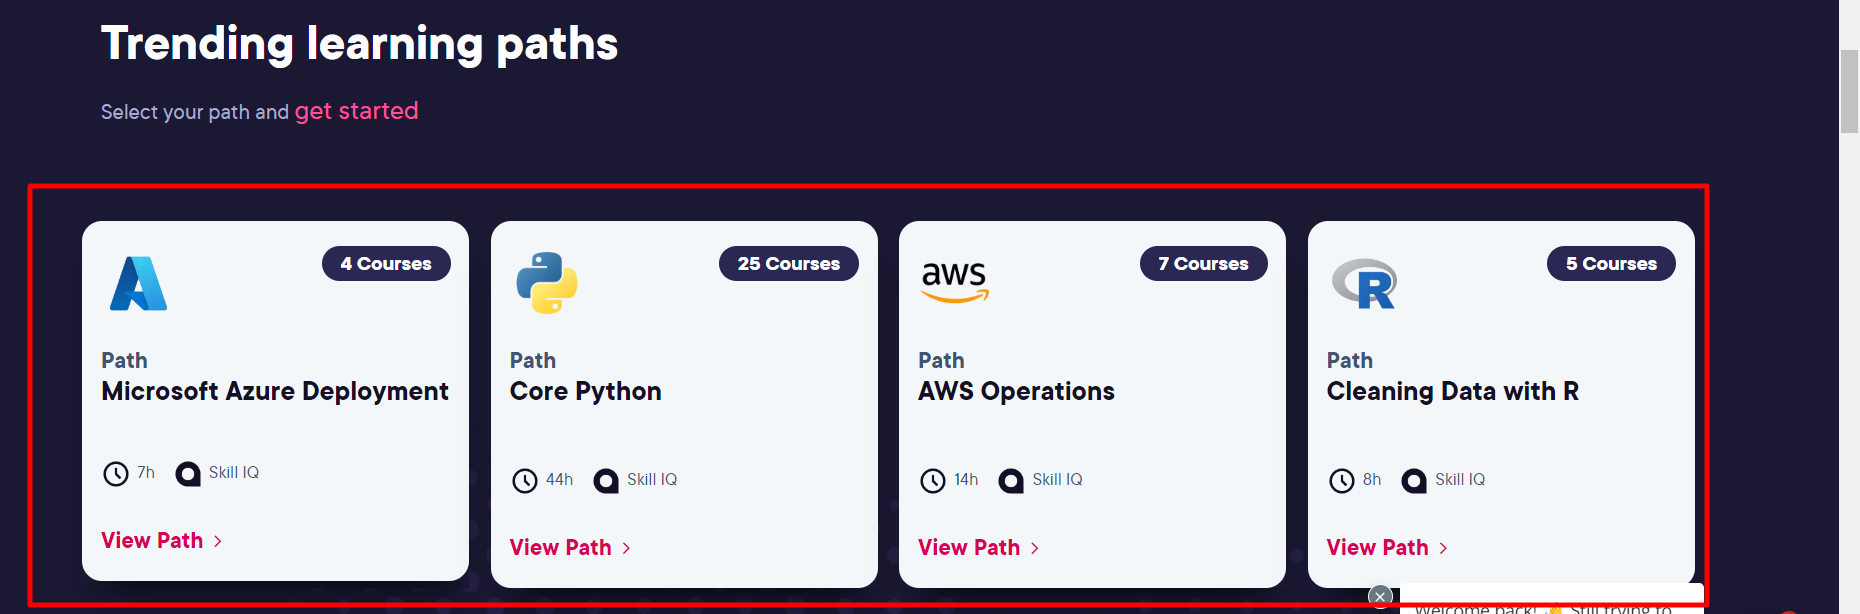
Task: Click the clock icon on AWS Operations card
Action: pos(932,481)
